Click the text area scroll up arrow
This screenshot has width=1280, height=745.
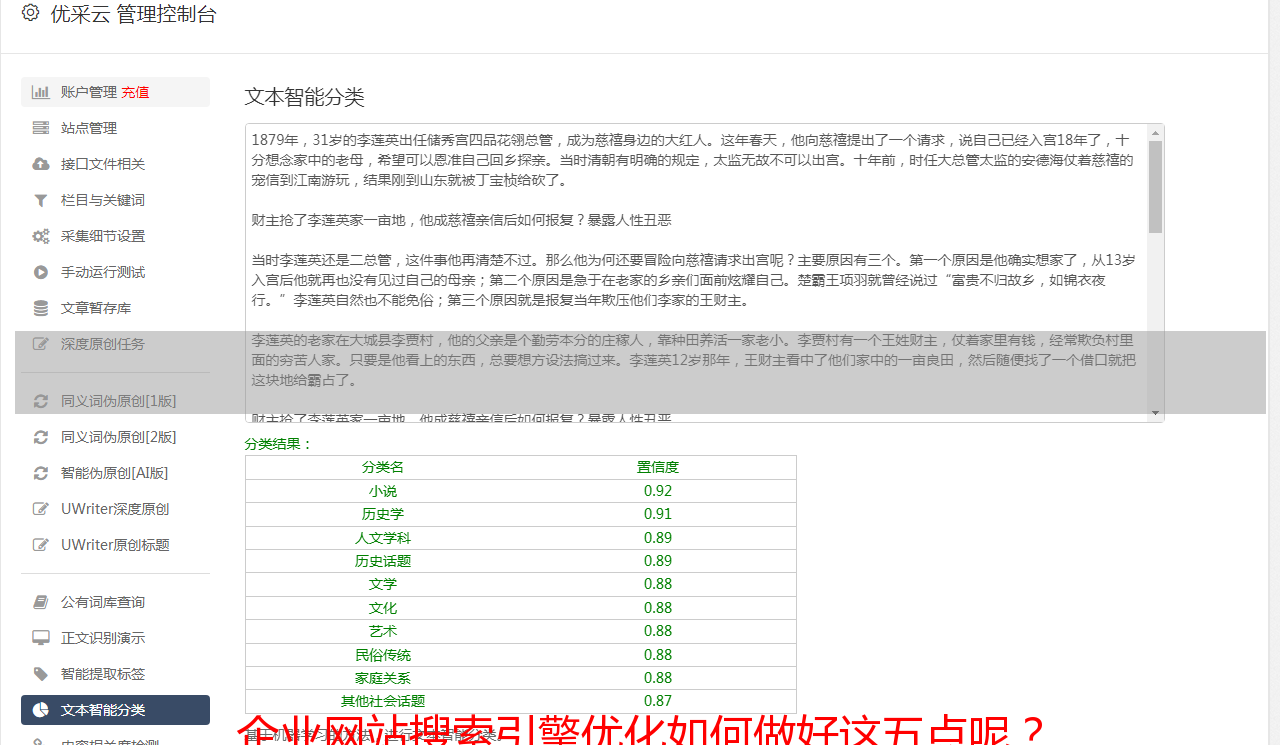(x=1155, y=132)
